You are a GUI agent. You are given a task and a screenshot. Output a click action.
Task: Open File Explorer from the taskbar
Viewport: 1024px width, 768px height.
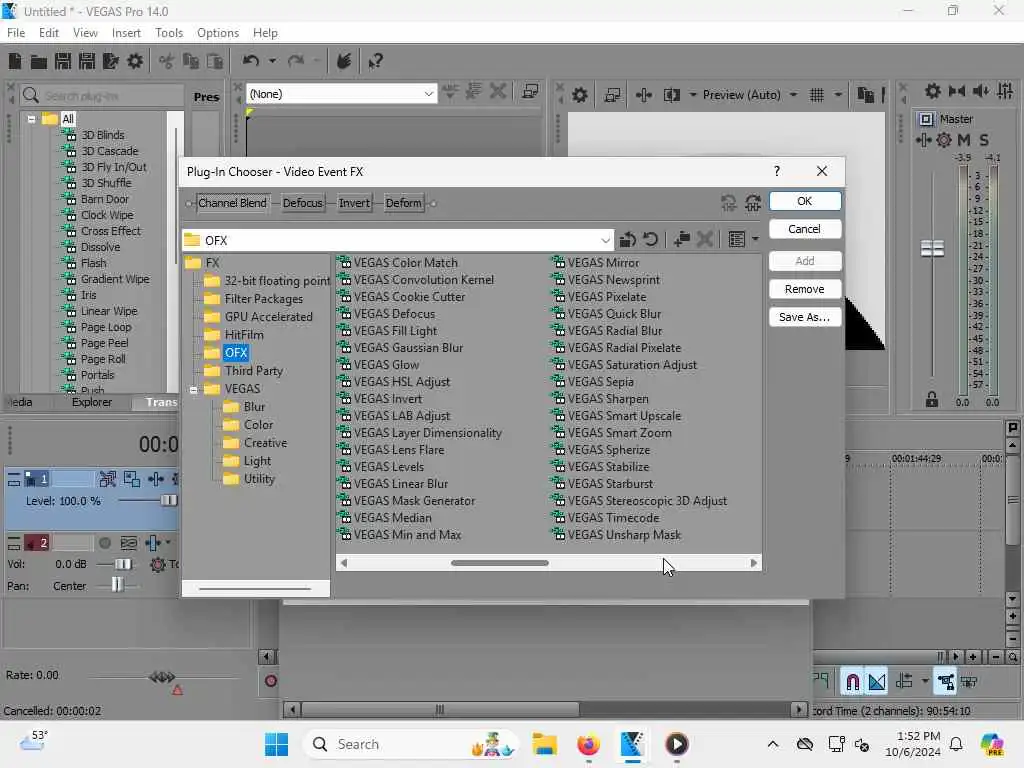coord(544,744)
